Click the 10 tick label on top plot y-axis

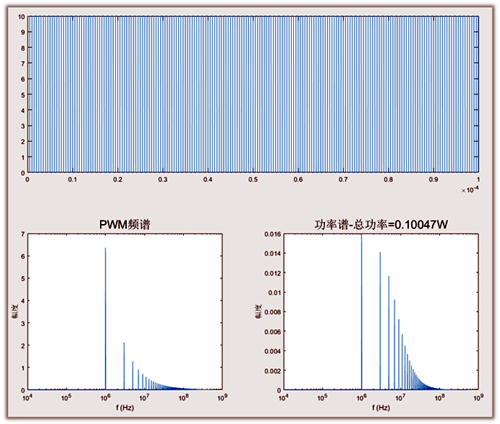[21, 16]
